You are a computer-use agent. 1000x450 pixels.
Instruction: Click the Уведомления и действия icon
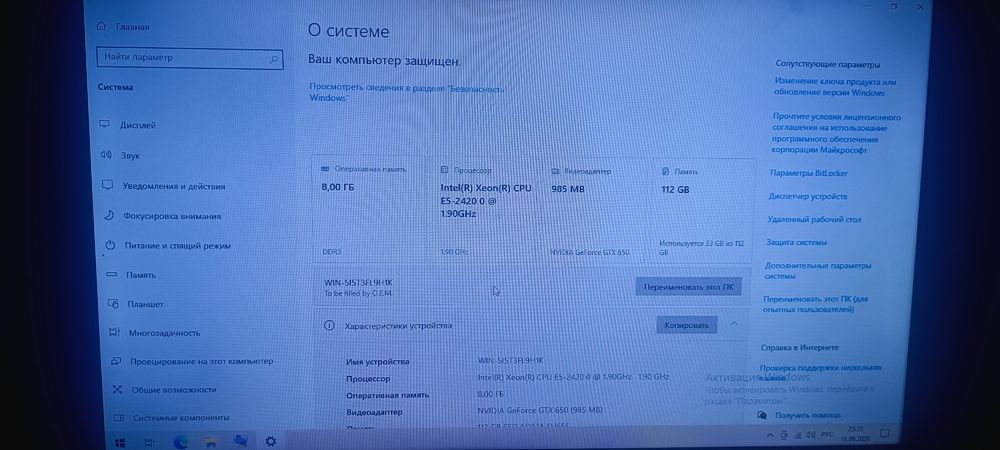click(108, 185)
